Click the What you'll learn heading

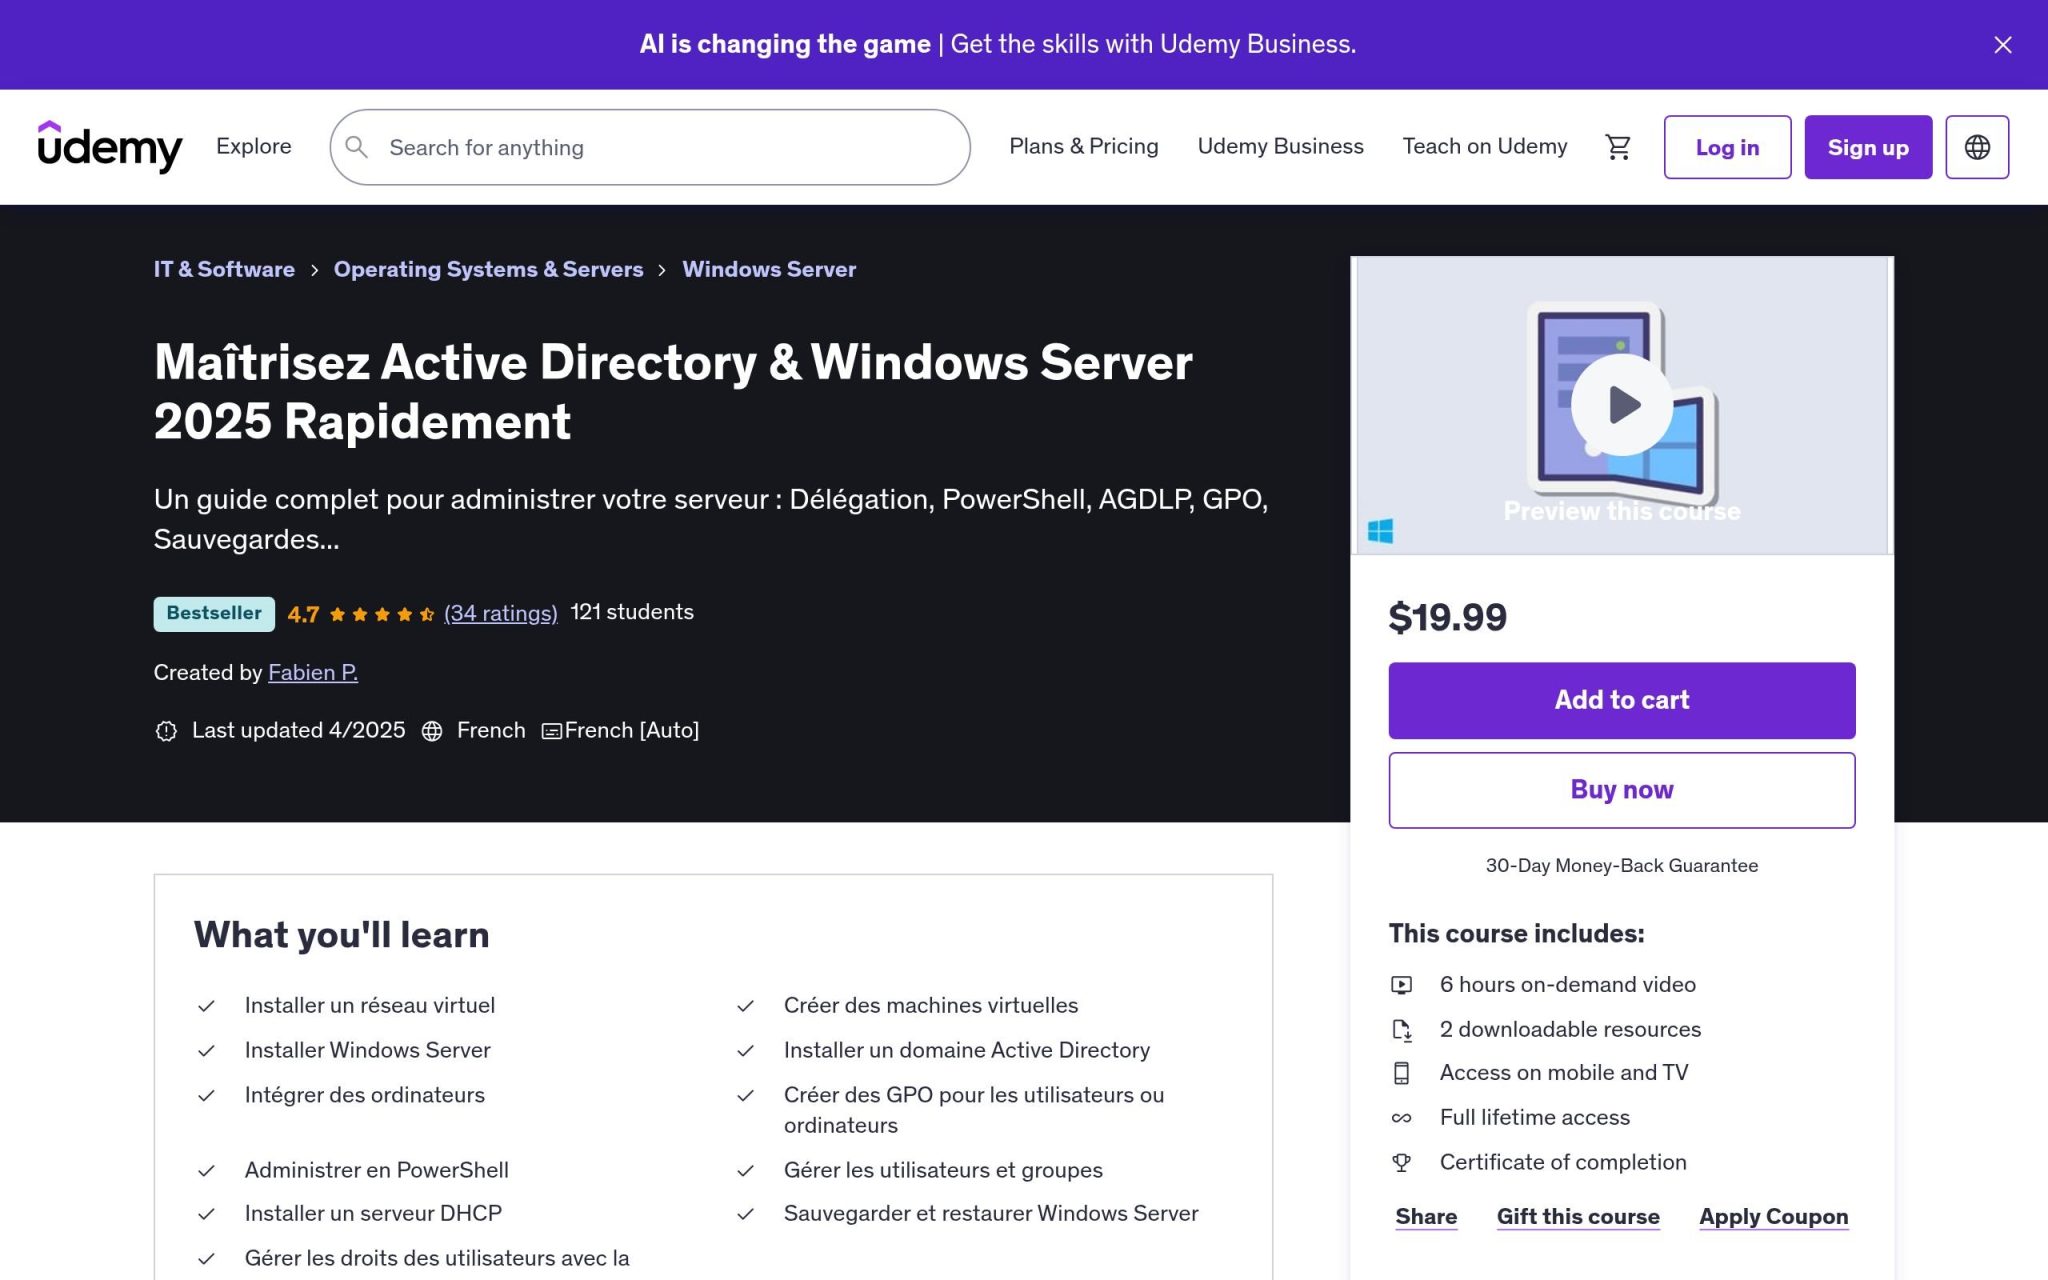[x=341, y=935]
